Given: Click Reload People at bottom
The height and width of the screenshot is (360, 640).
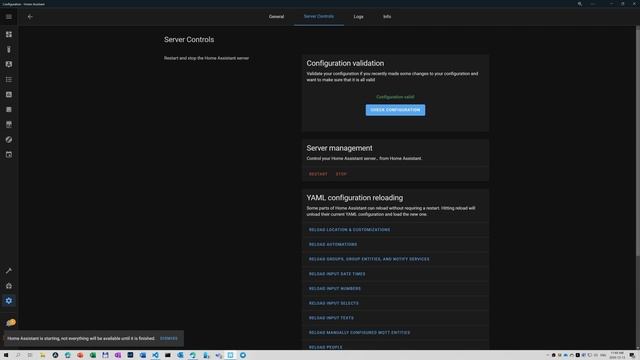Looking at the screenshot, I should [x=325, y=347].
